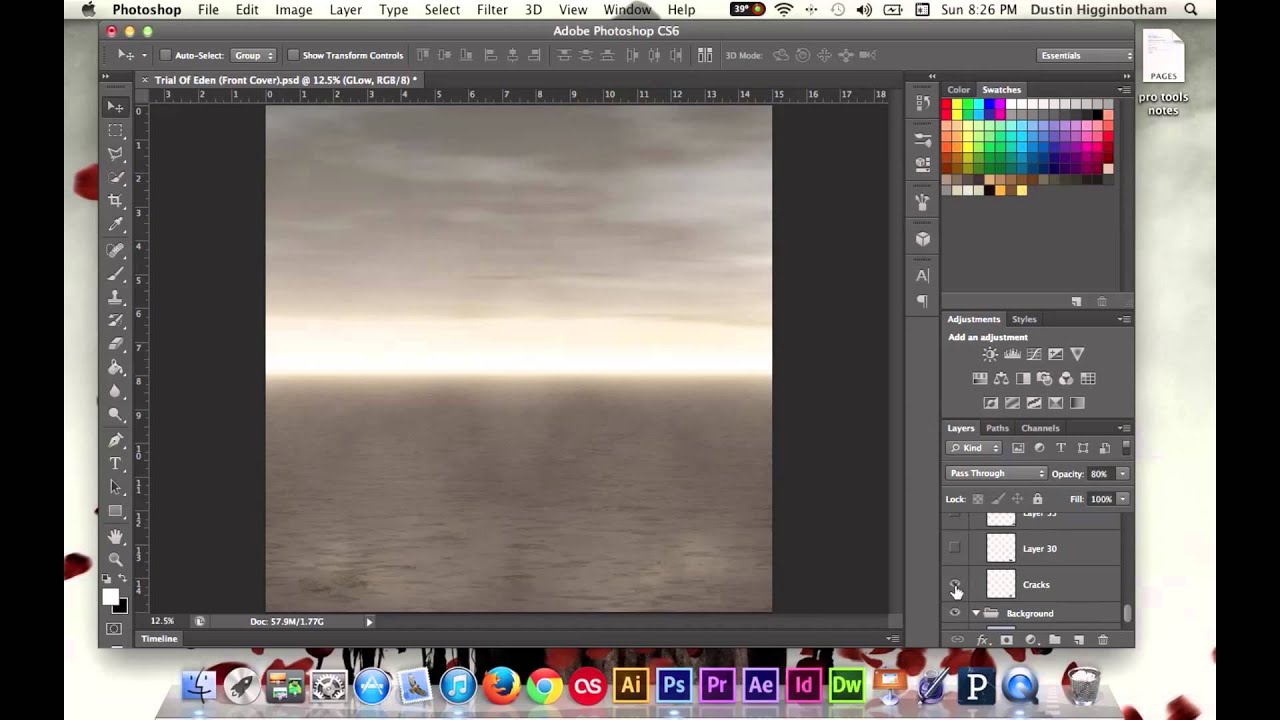Select the Horizontal Type tool
Viewport: 1280px width, 720px height.
coord(116,464)
